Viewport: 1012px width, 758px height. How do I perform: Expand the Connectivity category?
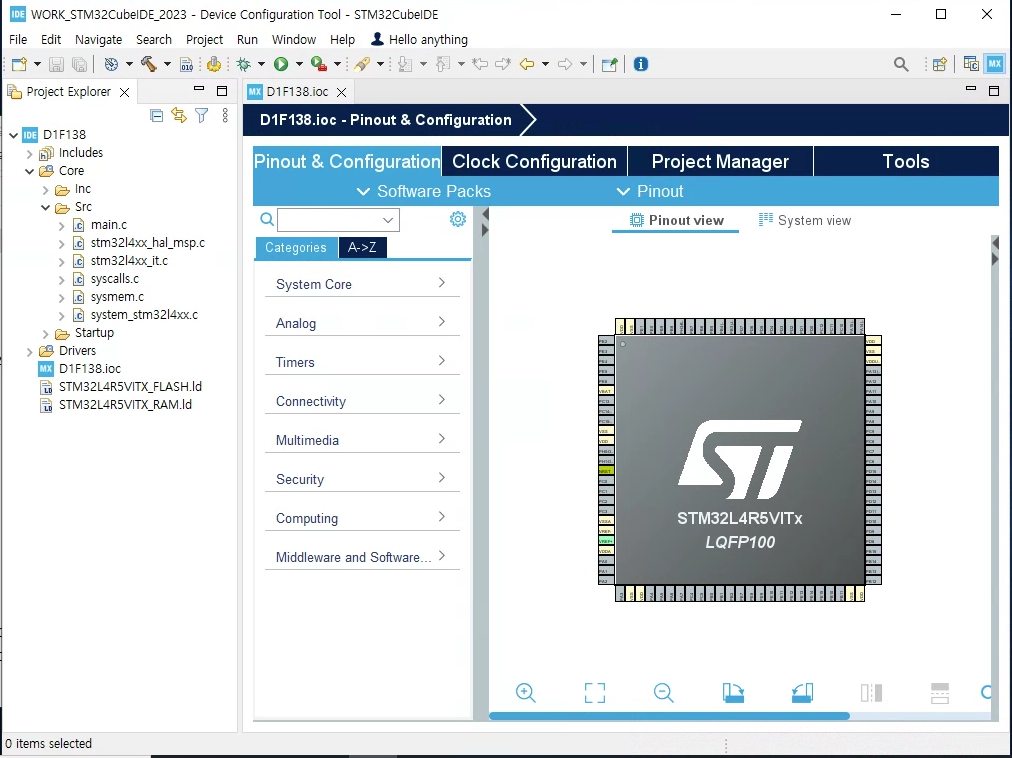pyautogui.click(x=362, y=401)
